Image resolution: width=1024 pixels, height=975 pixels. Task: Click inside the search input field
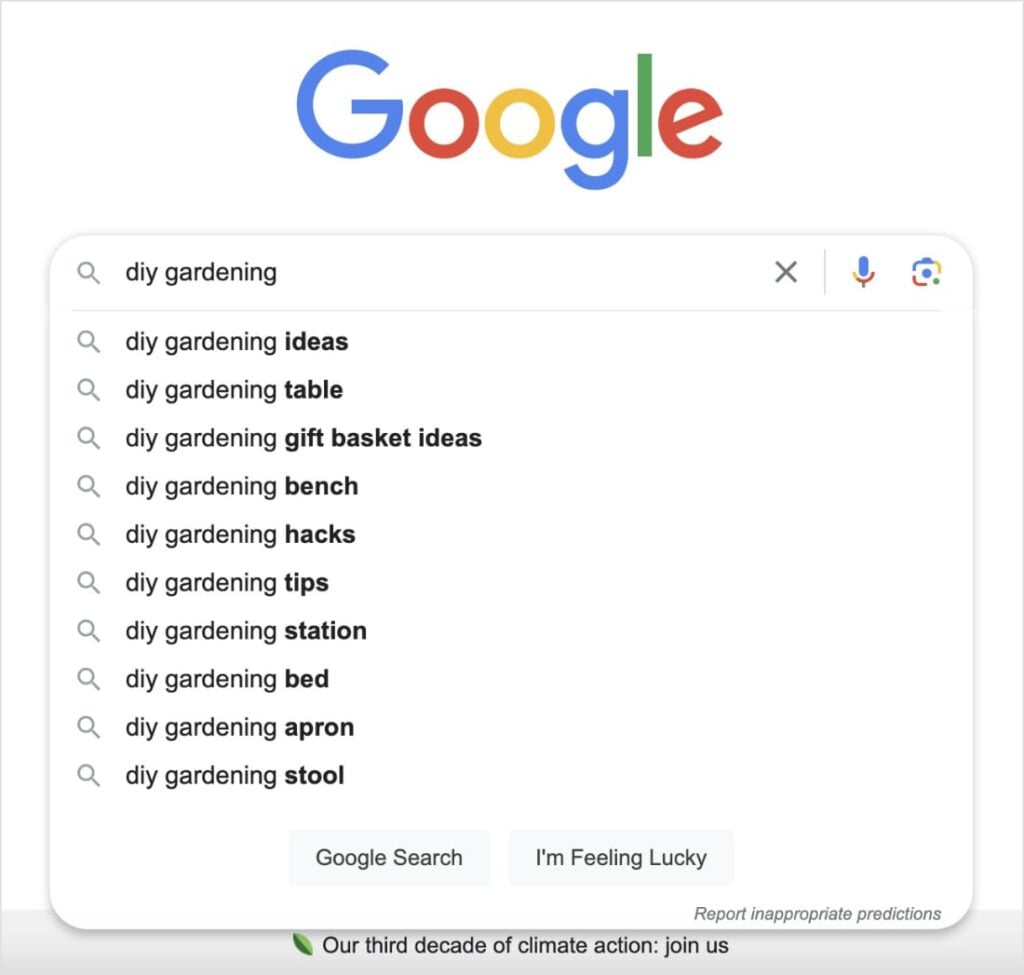[400, 271]
